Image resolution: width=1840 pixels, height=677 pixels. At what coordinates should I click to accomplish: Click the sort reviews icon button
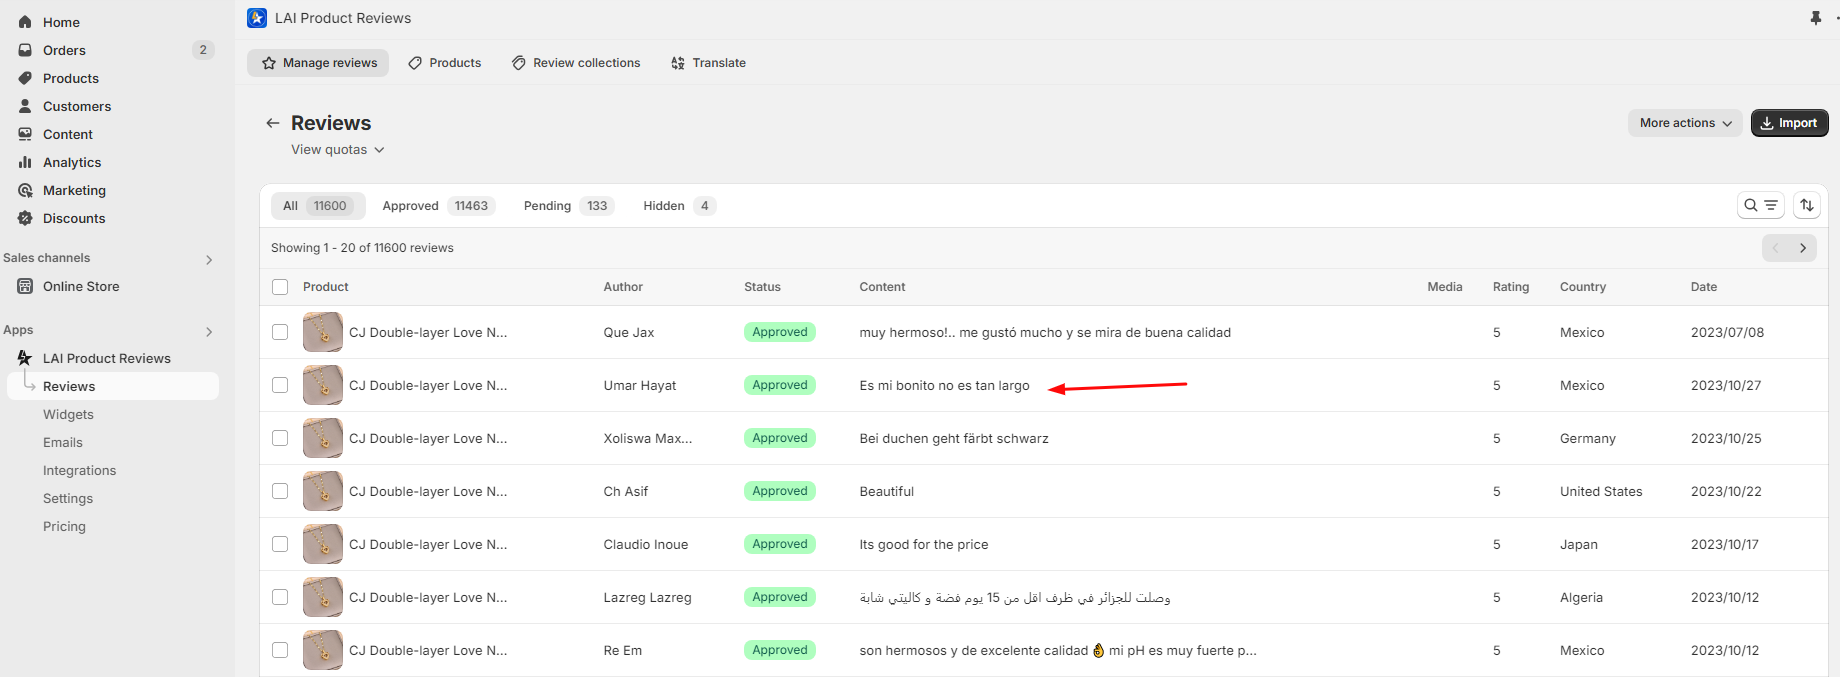[x=1807, y=205]
